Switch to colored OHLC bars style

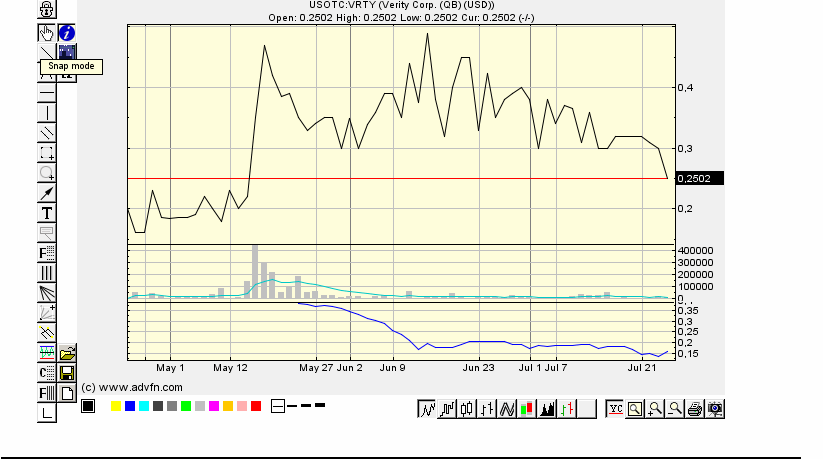tap(567, 409)
